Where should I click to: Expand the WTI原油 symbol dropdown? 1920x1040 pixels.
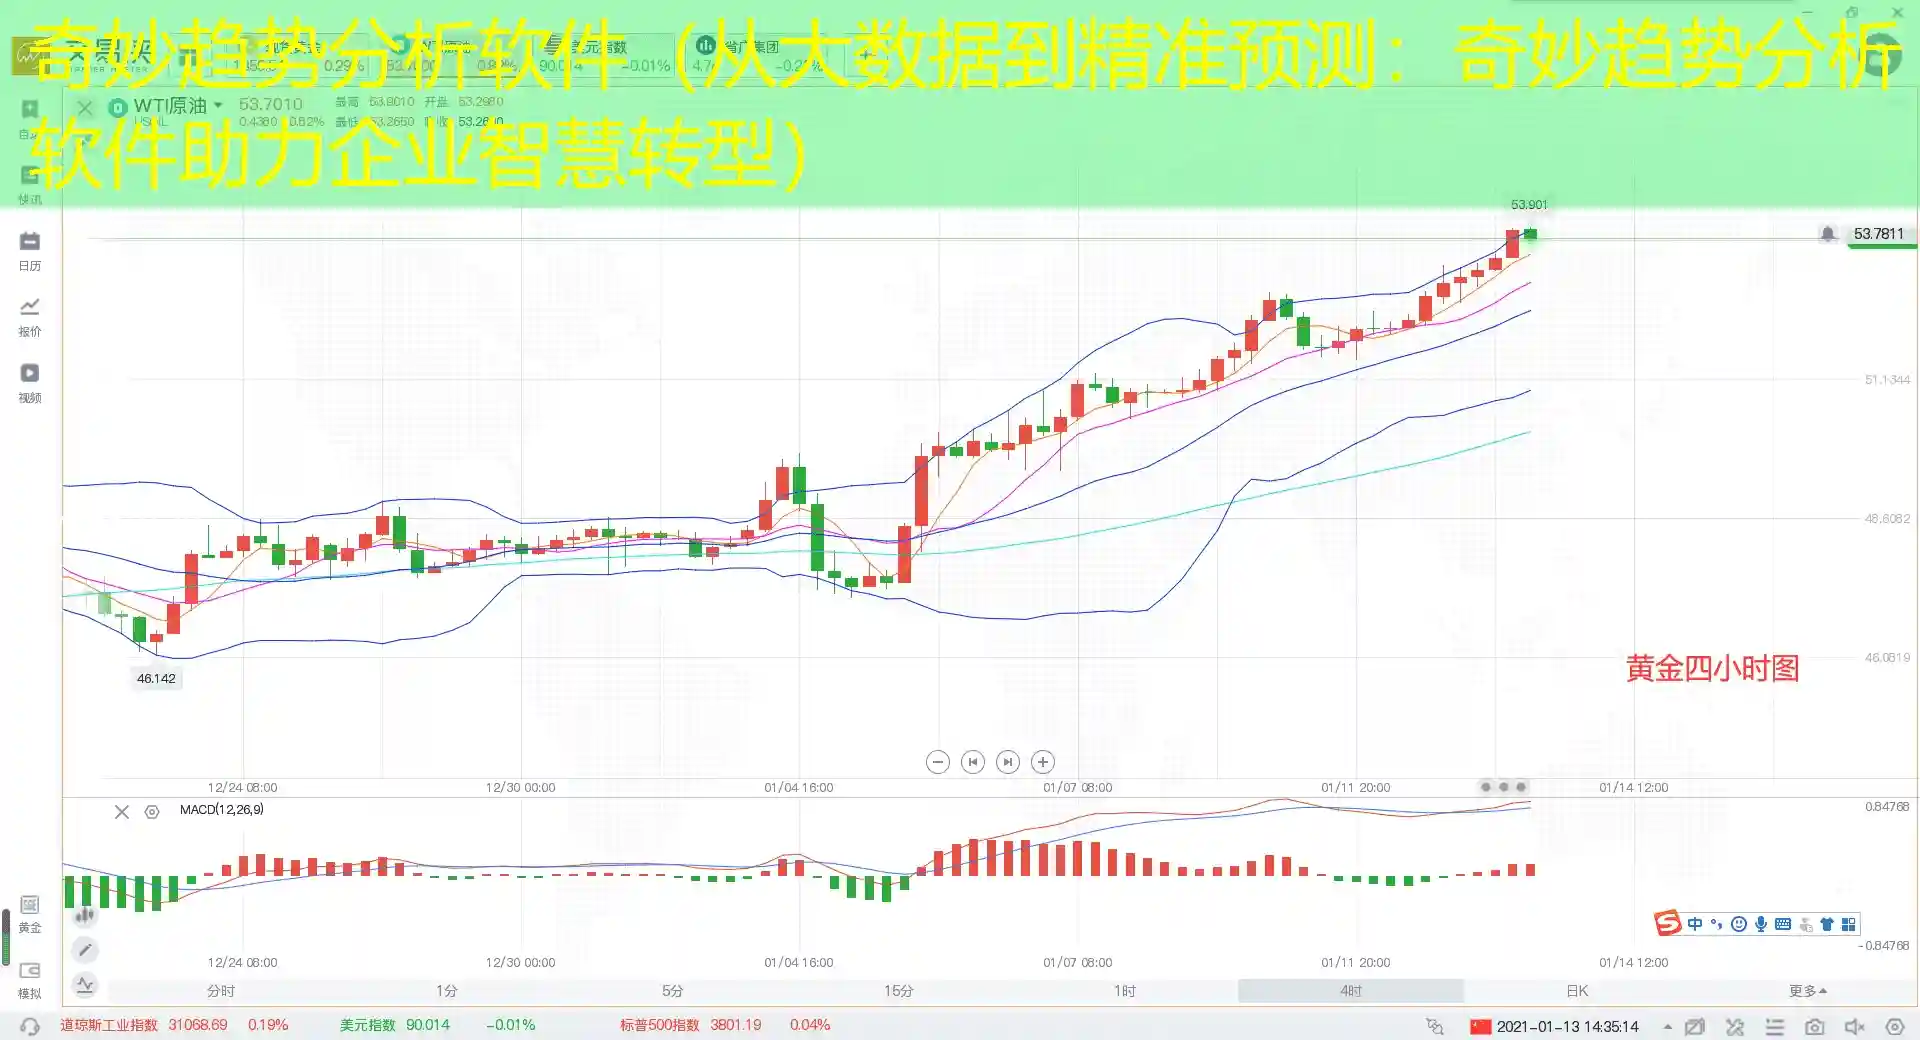(218, 105)
